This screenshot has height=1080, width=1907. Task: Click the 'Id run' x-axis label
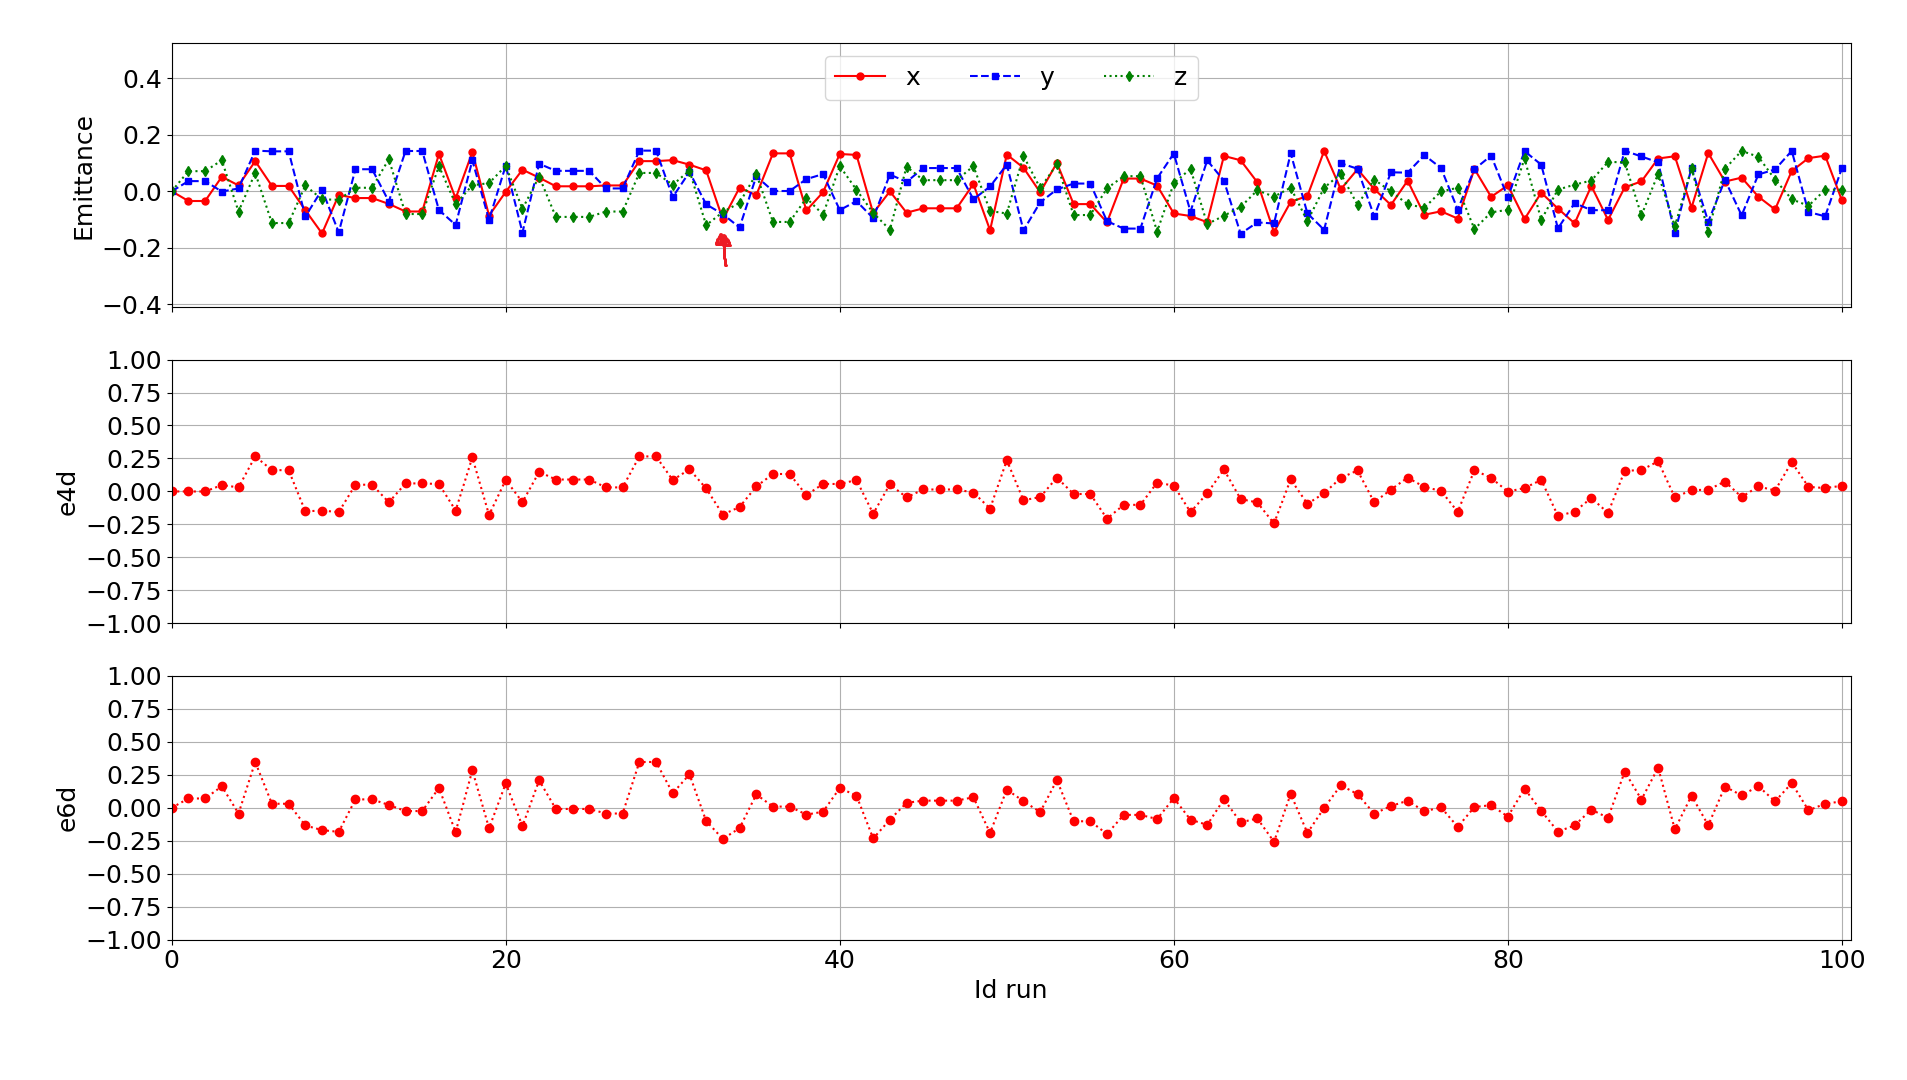coord(1010,990)
